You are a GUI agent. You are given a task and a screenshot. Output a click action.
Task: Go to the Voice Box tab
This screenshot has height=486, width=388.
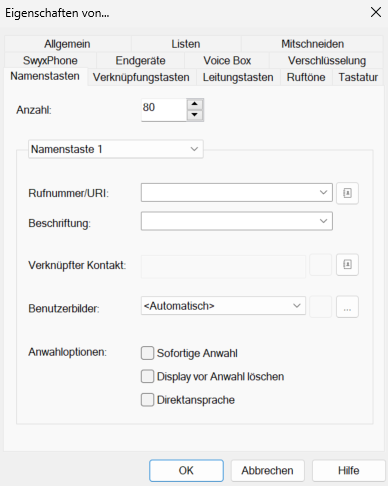pos(227,61)
